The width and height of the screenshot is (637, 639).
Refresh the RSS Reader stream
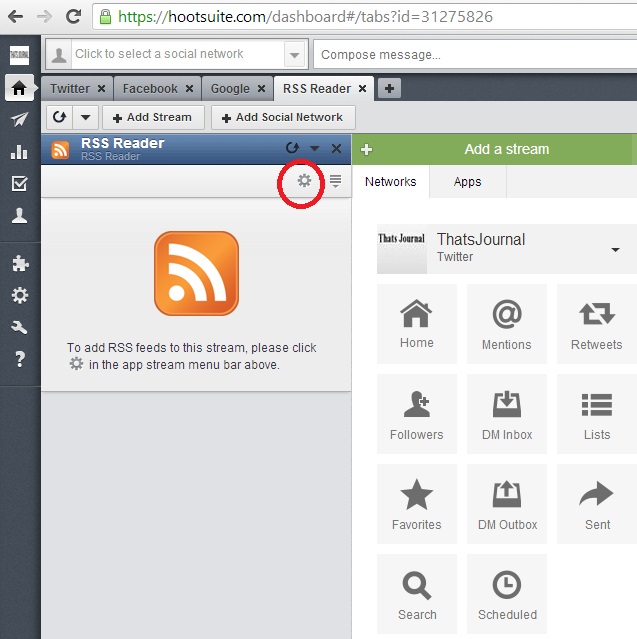coord(292,148)
